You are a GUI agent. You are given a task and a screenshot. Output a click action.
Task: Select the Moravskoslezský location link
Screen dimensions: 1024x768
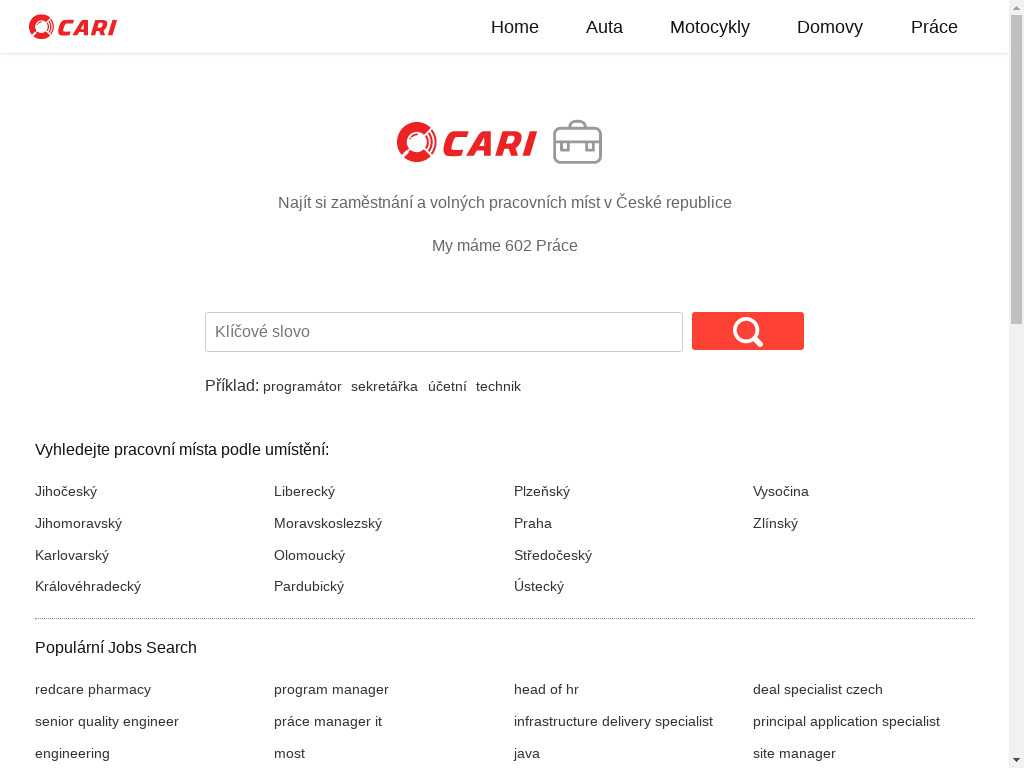[327, 523]
